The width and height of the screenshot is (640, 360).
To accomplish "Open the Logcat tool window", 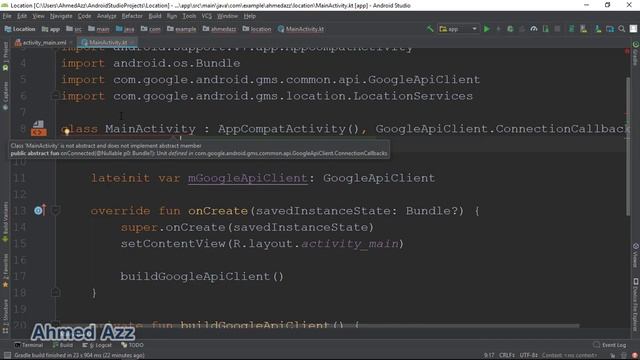I will (x=97, y=345).
